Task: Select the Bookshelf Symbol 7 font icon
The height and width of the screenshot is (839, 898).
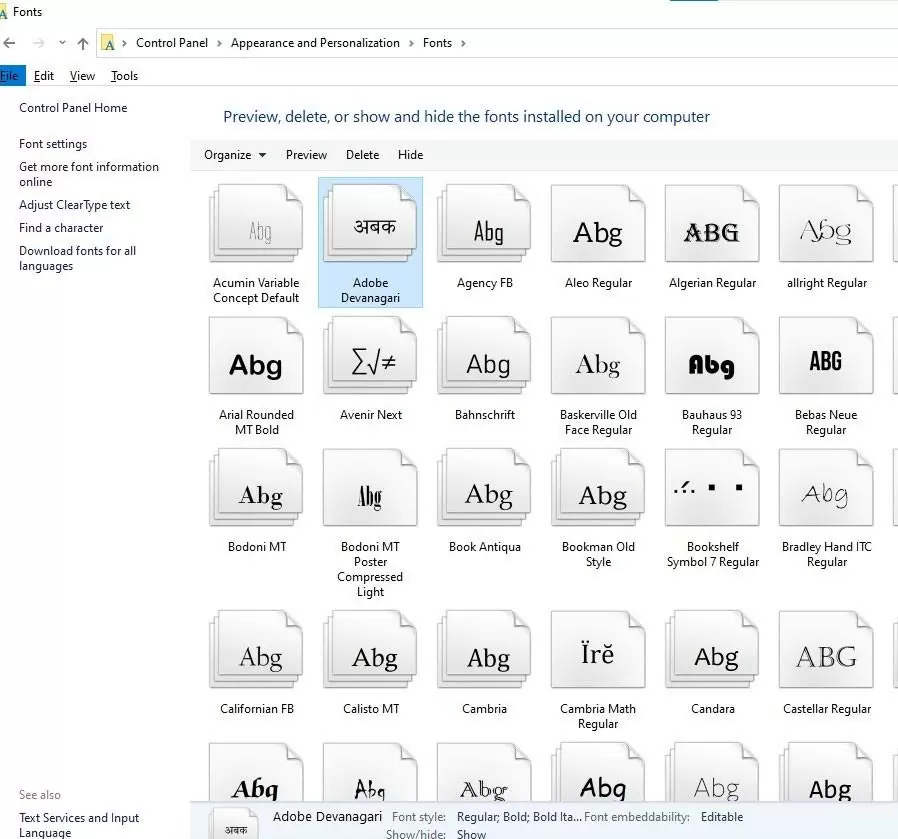Action: pyautogui.click(x=712, y=487)
